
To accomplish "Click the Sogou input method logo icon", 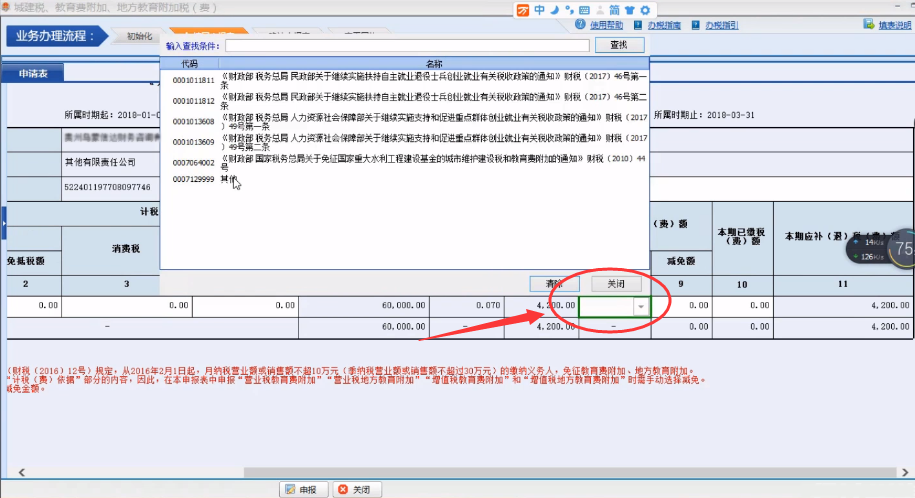I will [524, 9].
